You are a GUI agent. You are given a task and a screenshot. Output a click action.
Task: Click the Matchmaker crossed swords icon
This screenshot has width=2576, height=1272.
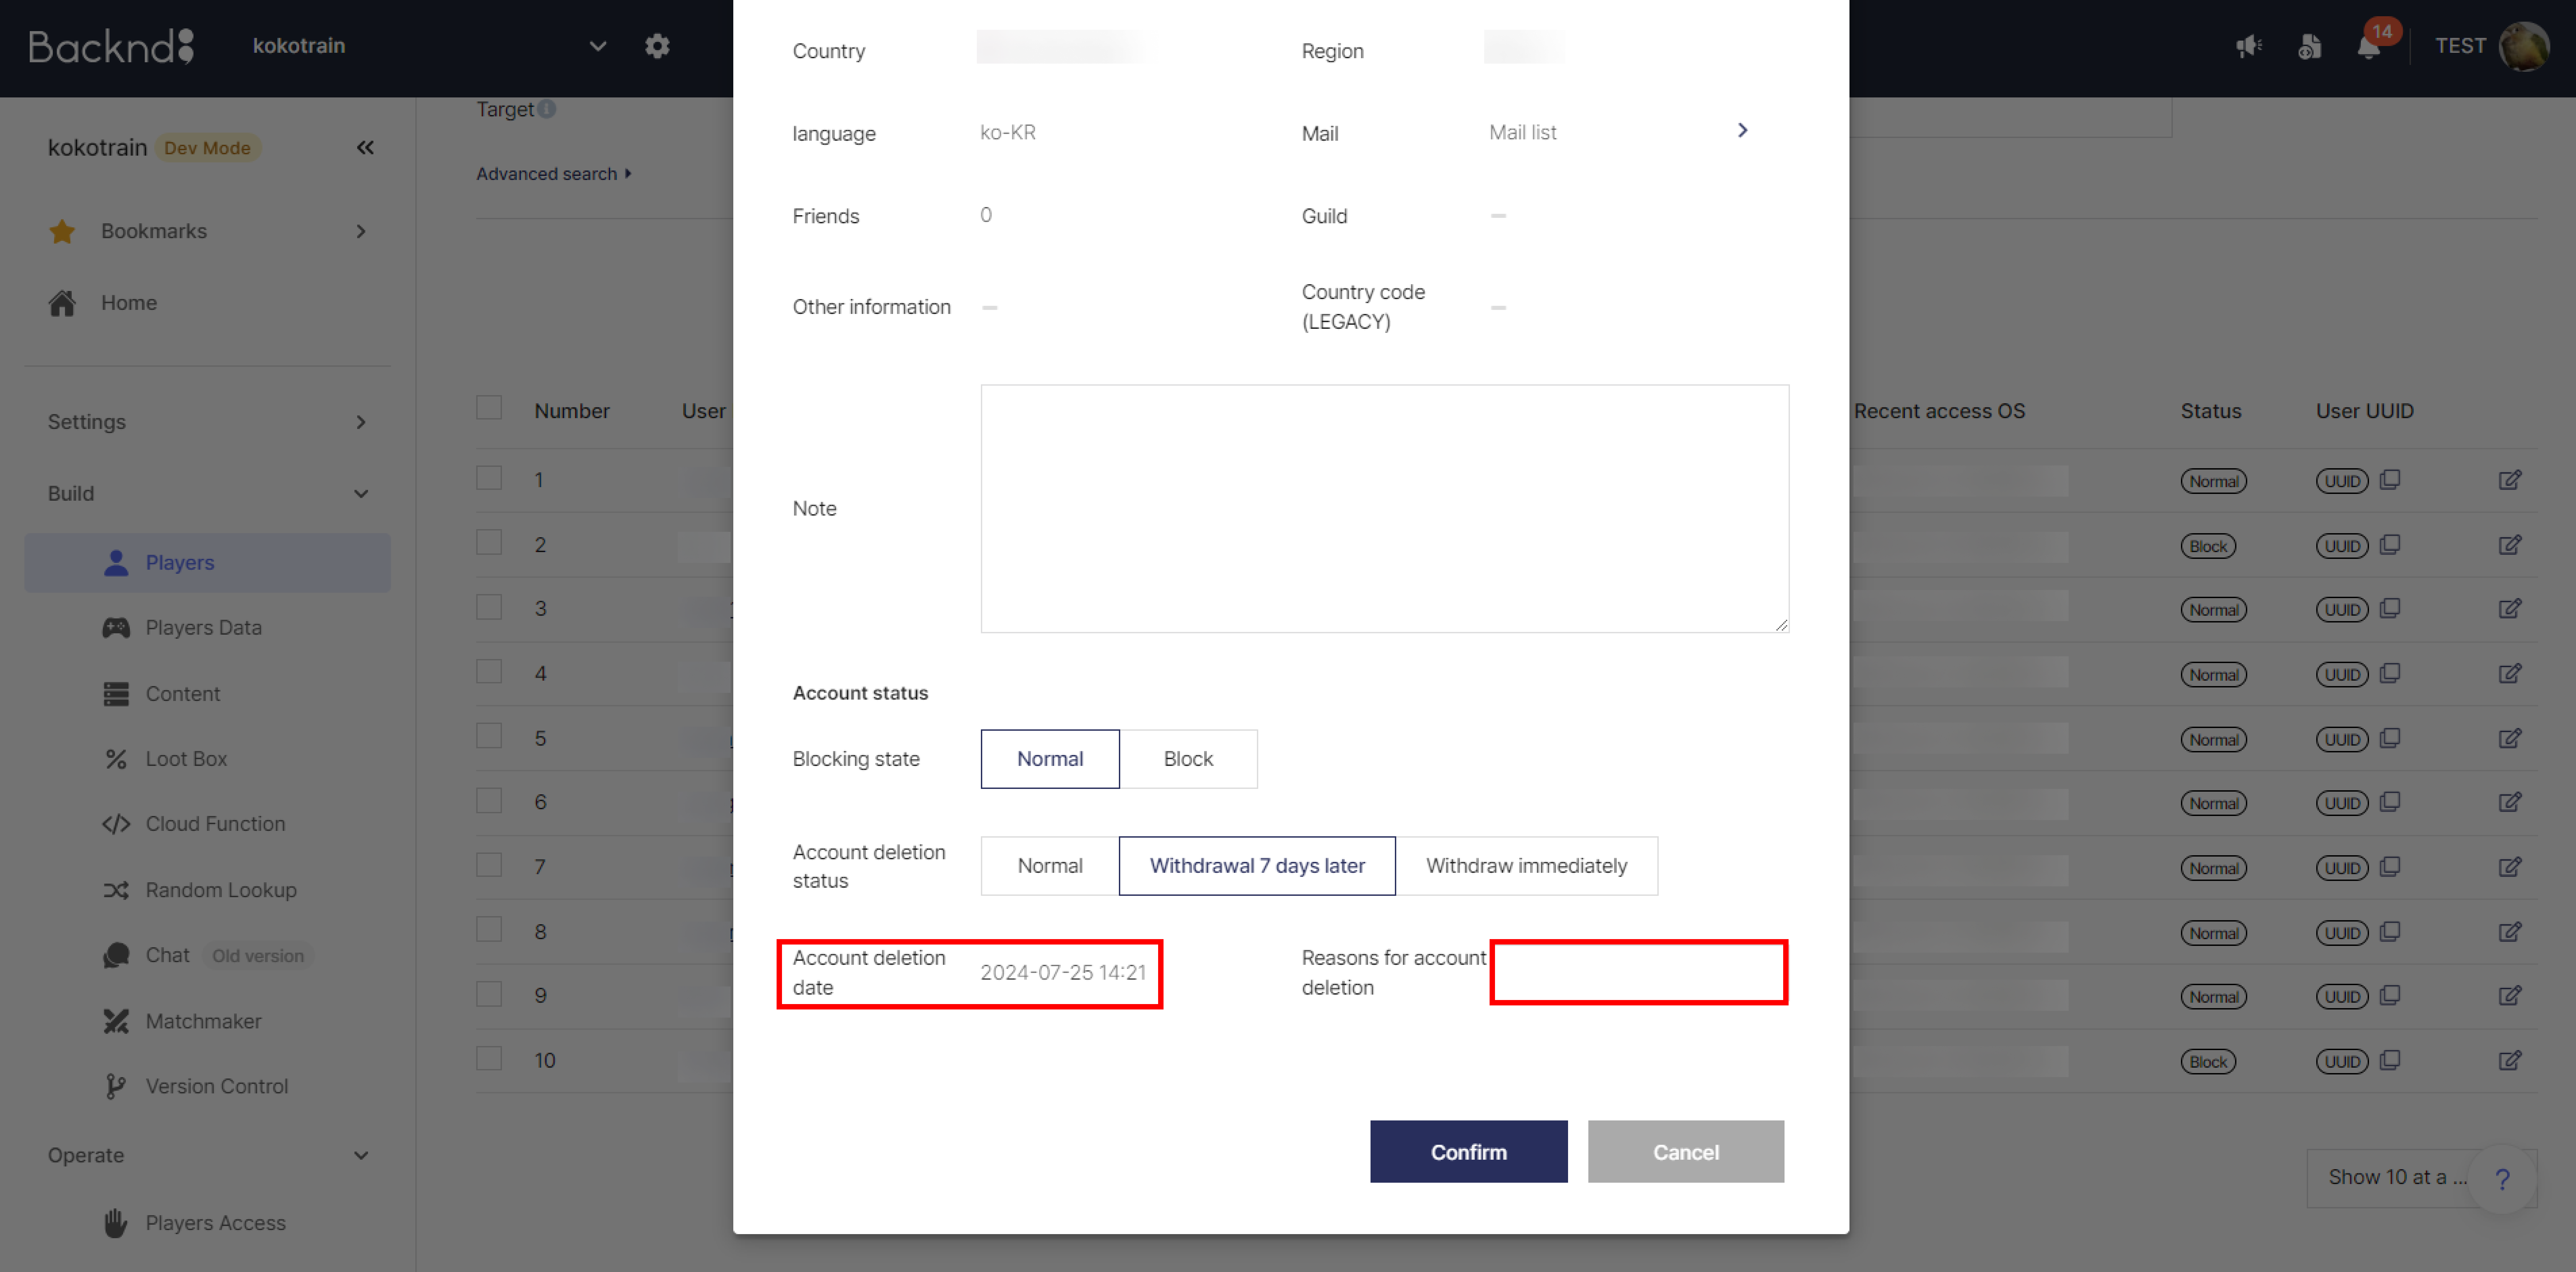tap(116, 1021)
